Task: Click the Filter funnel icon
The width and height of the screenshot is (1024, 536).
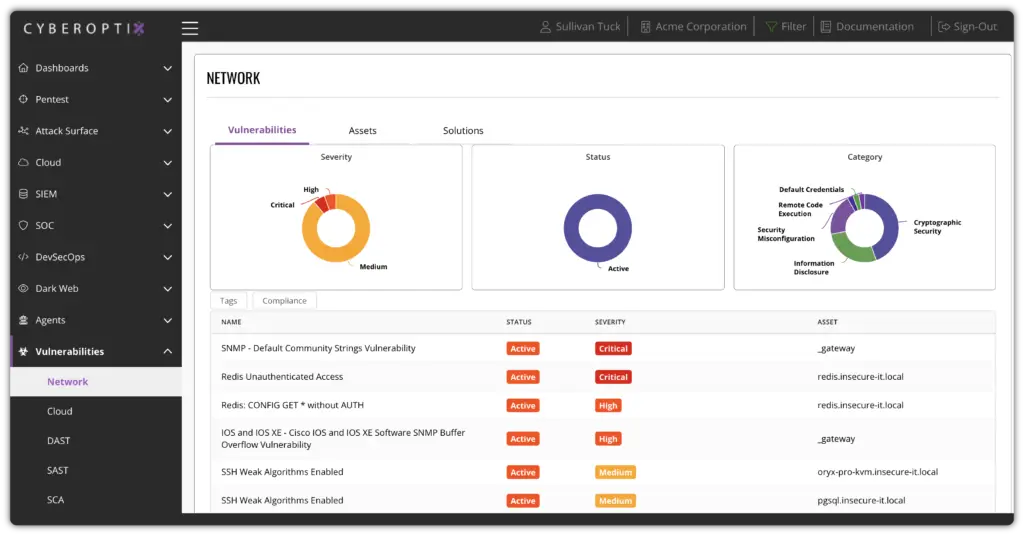Action: click(771, 27)
